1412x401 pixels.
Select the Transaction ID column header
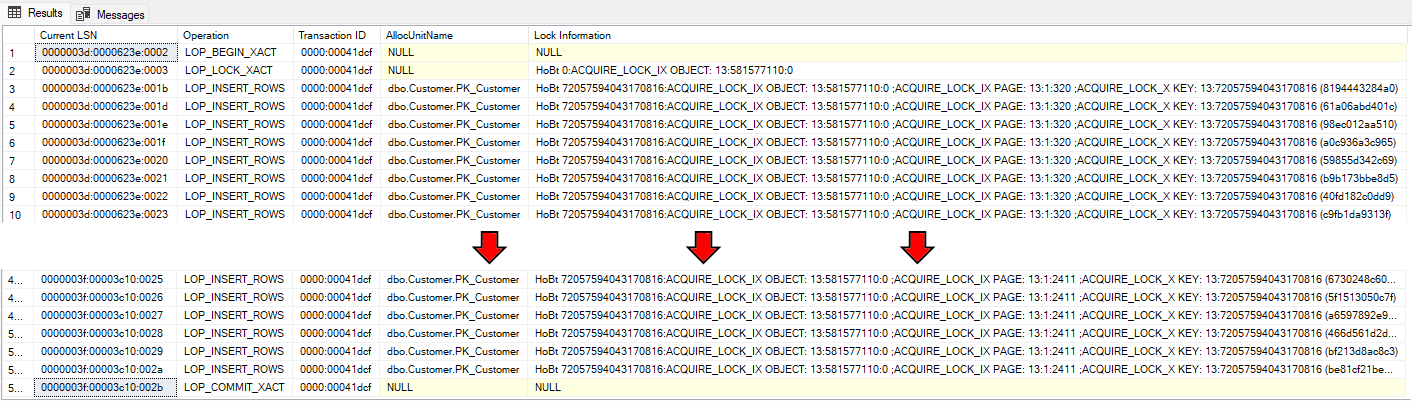pos(338,35)
